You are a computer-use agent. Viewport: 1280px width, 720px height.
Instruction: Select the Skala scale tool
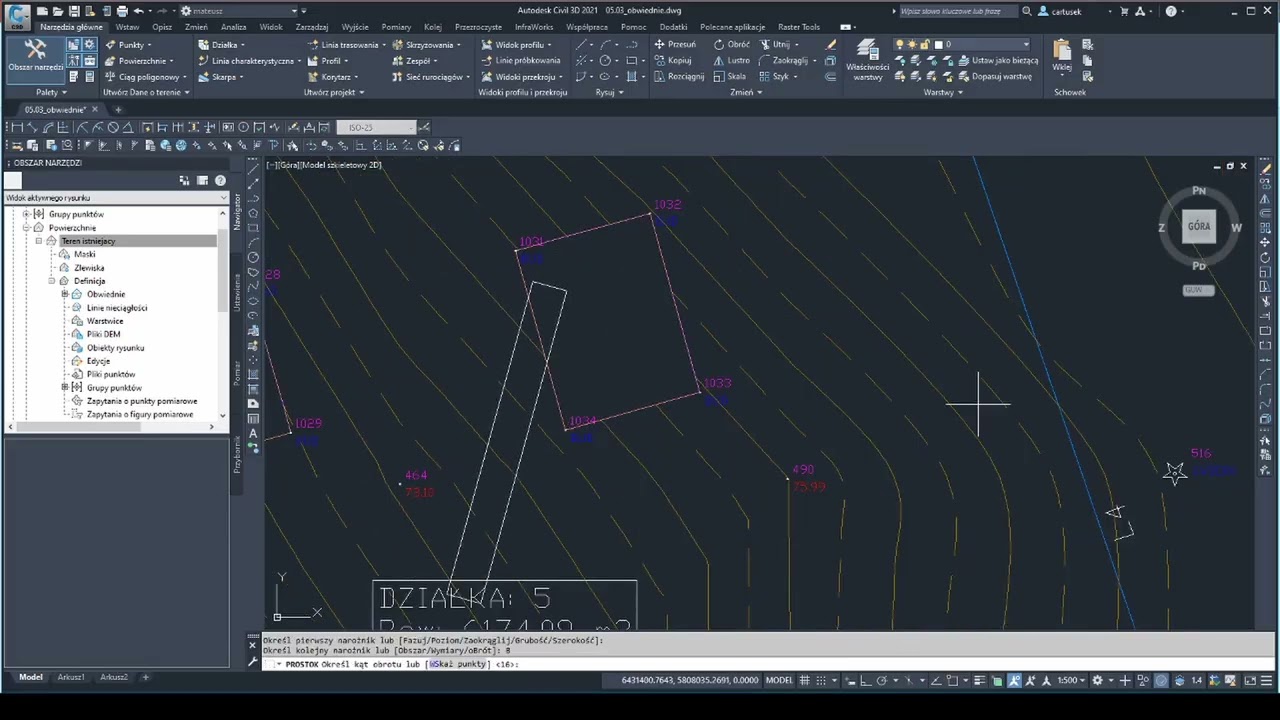[x=729, y=76]
